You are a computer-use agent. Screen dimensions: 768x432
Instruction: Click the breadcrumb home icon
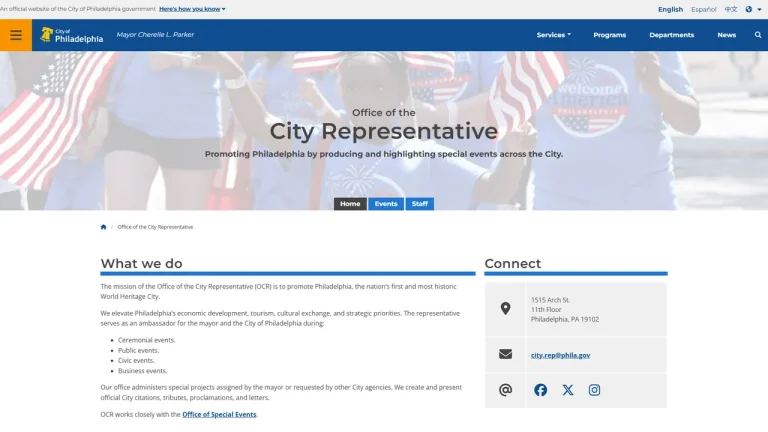103,227
